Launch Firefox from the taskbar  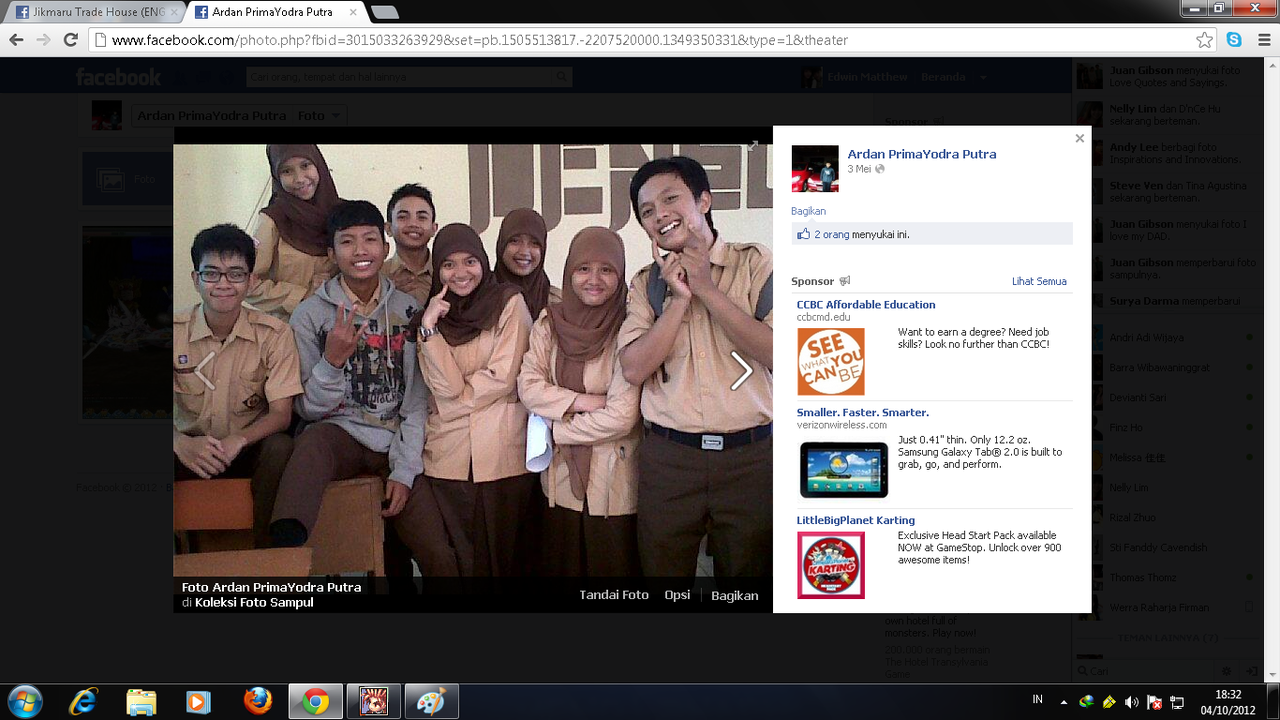(257, 702)
